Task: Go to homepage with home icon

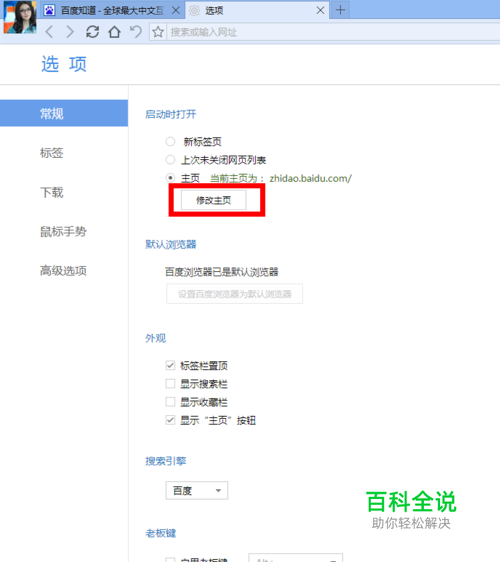Action: click(x=114, y=32)
